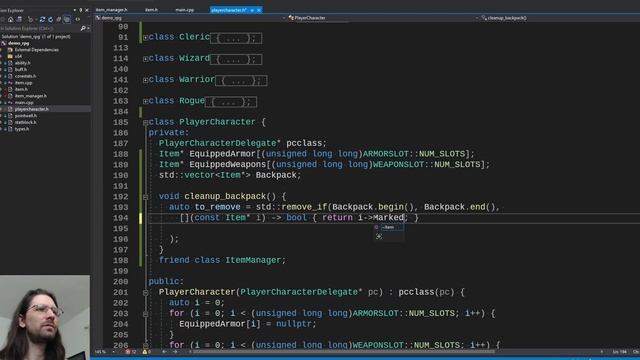Select the demo_rpg project node
Screen dimensions: 640x360
[19, 43]
